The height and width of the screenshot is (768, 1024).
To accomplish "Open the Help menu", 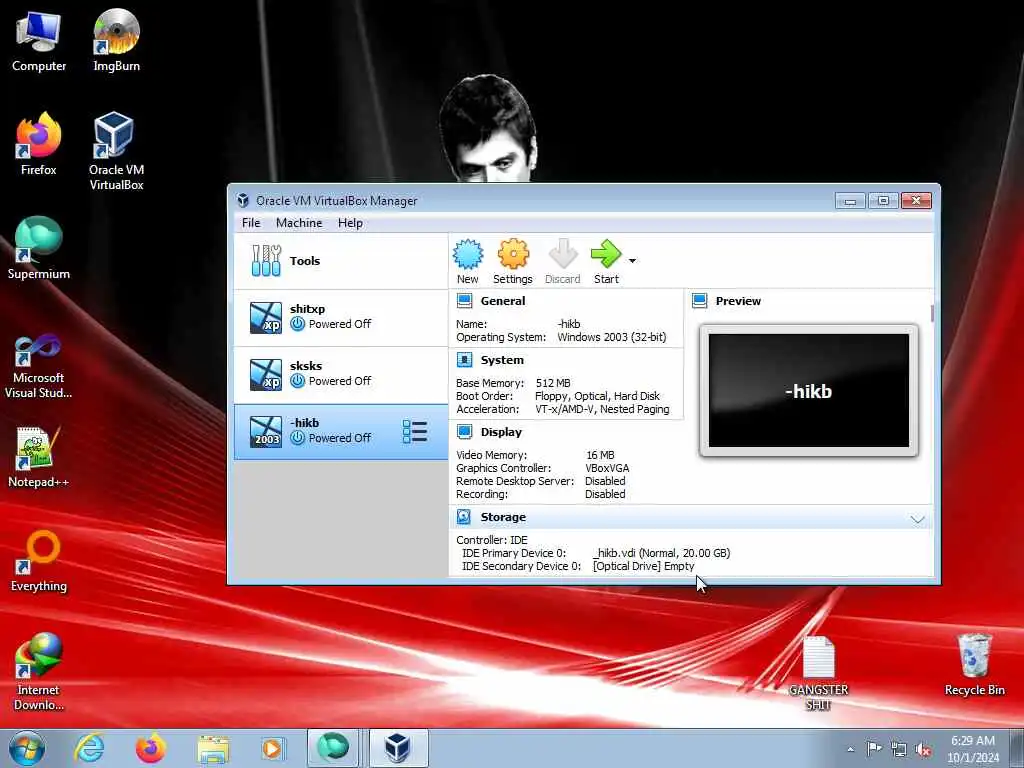I will tap(350, 223).
